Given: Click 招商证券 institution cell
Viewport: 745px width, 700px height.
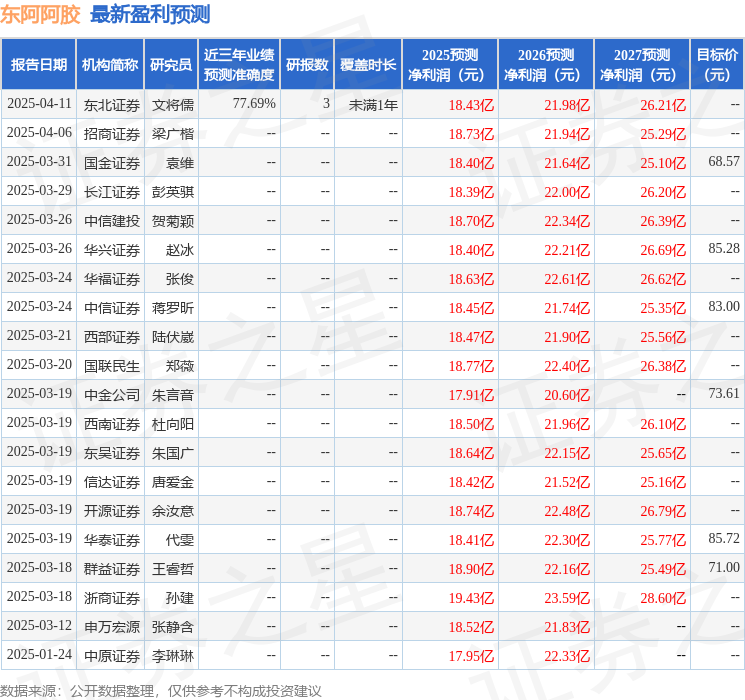Looking at the screenshot, I should tap(112, 134).
